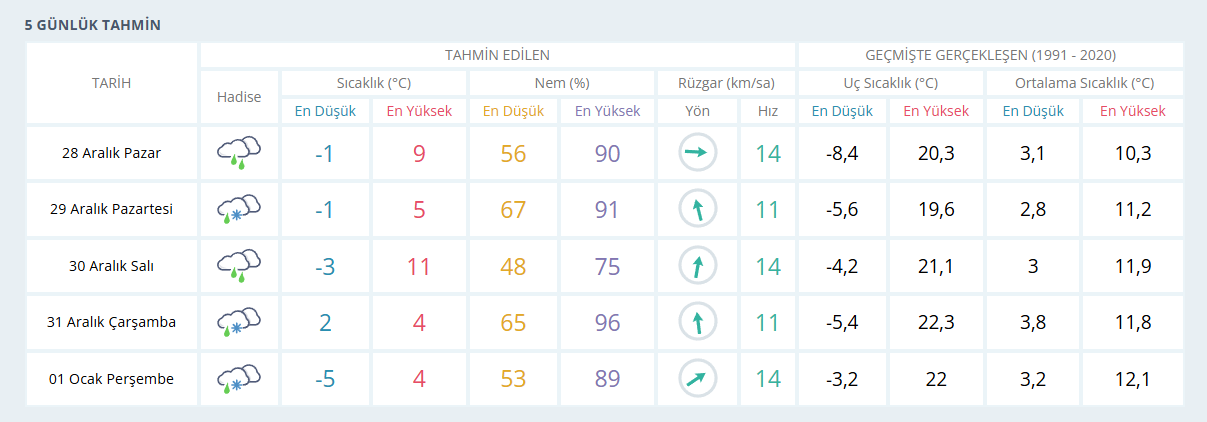Select the TAHMİN EDİLEN header

(497, 55)
